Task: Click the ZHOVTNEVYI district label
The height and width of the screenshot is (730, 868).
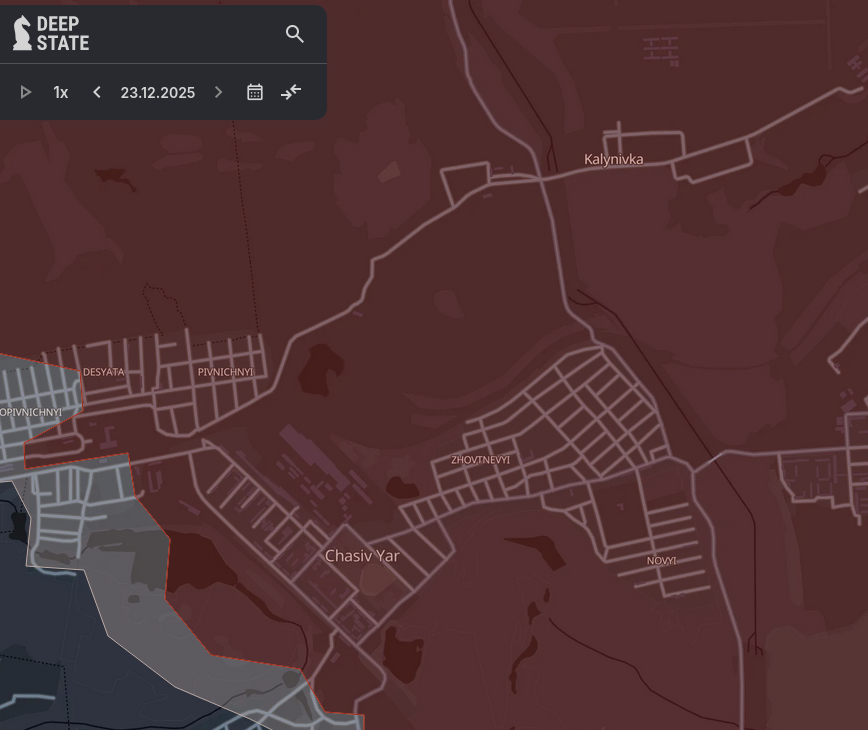Action: click(x=480, y=460)
